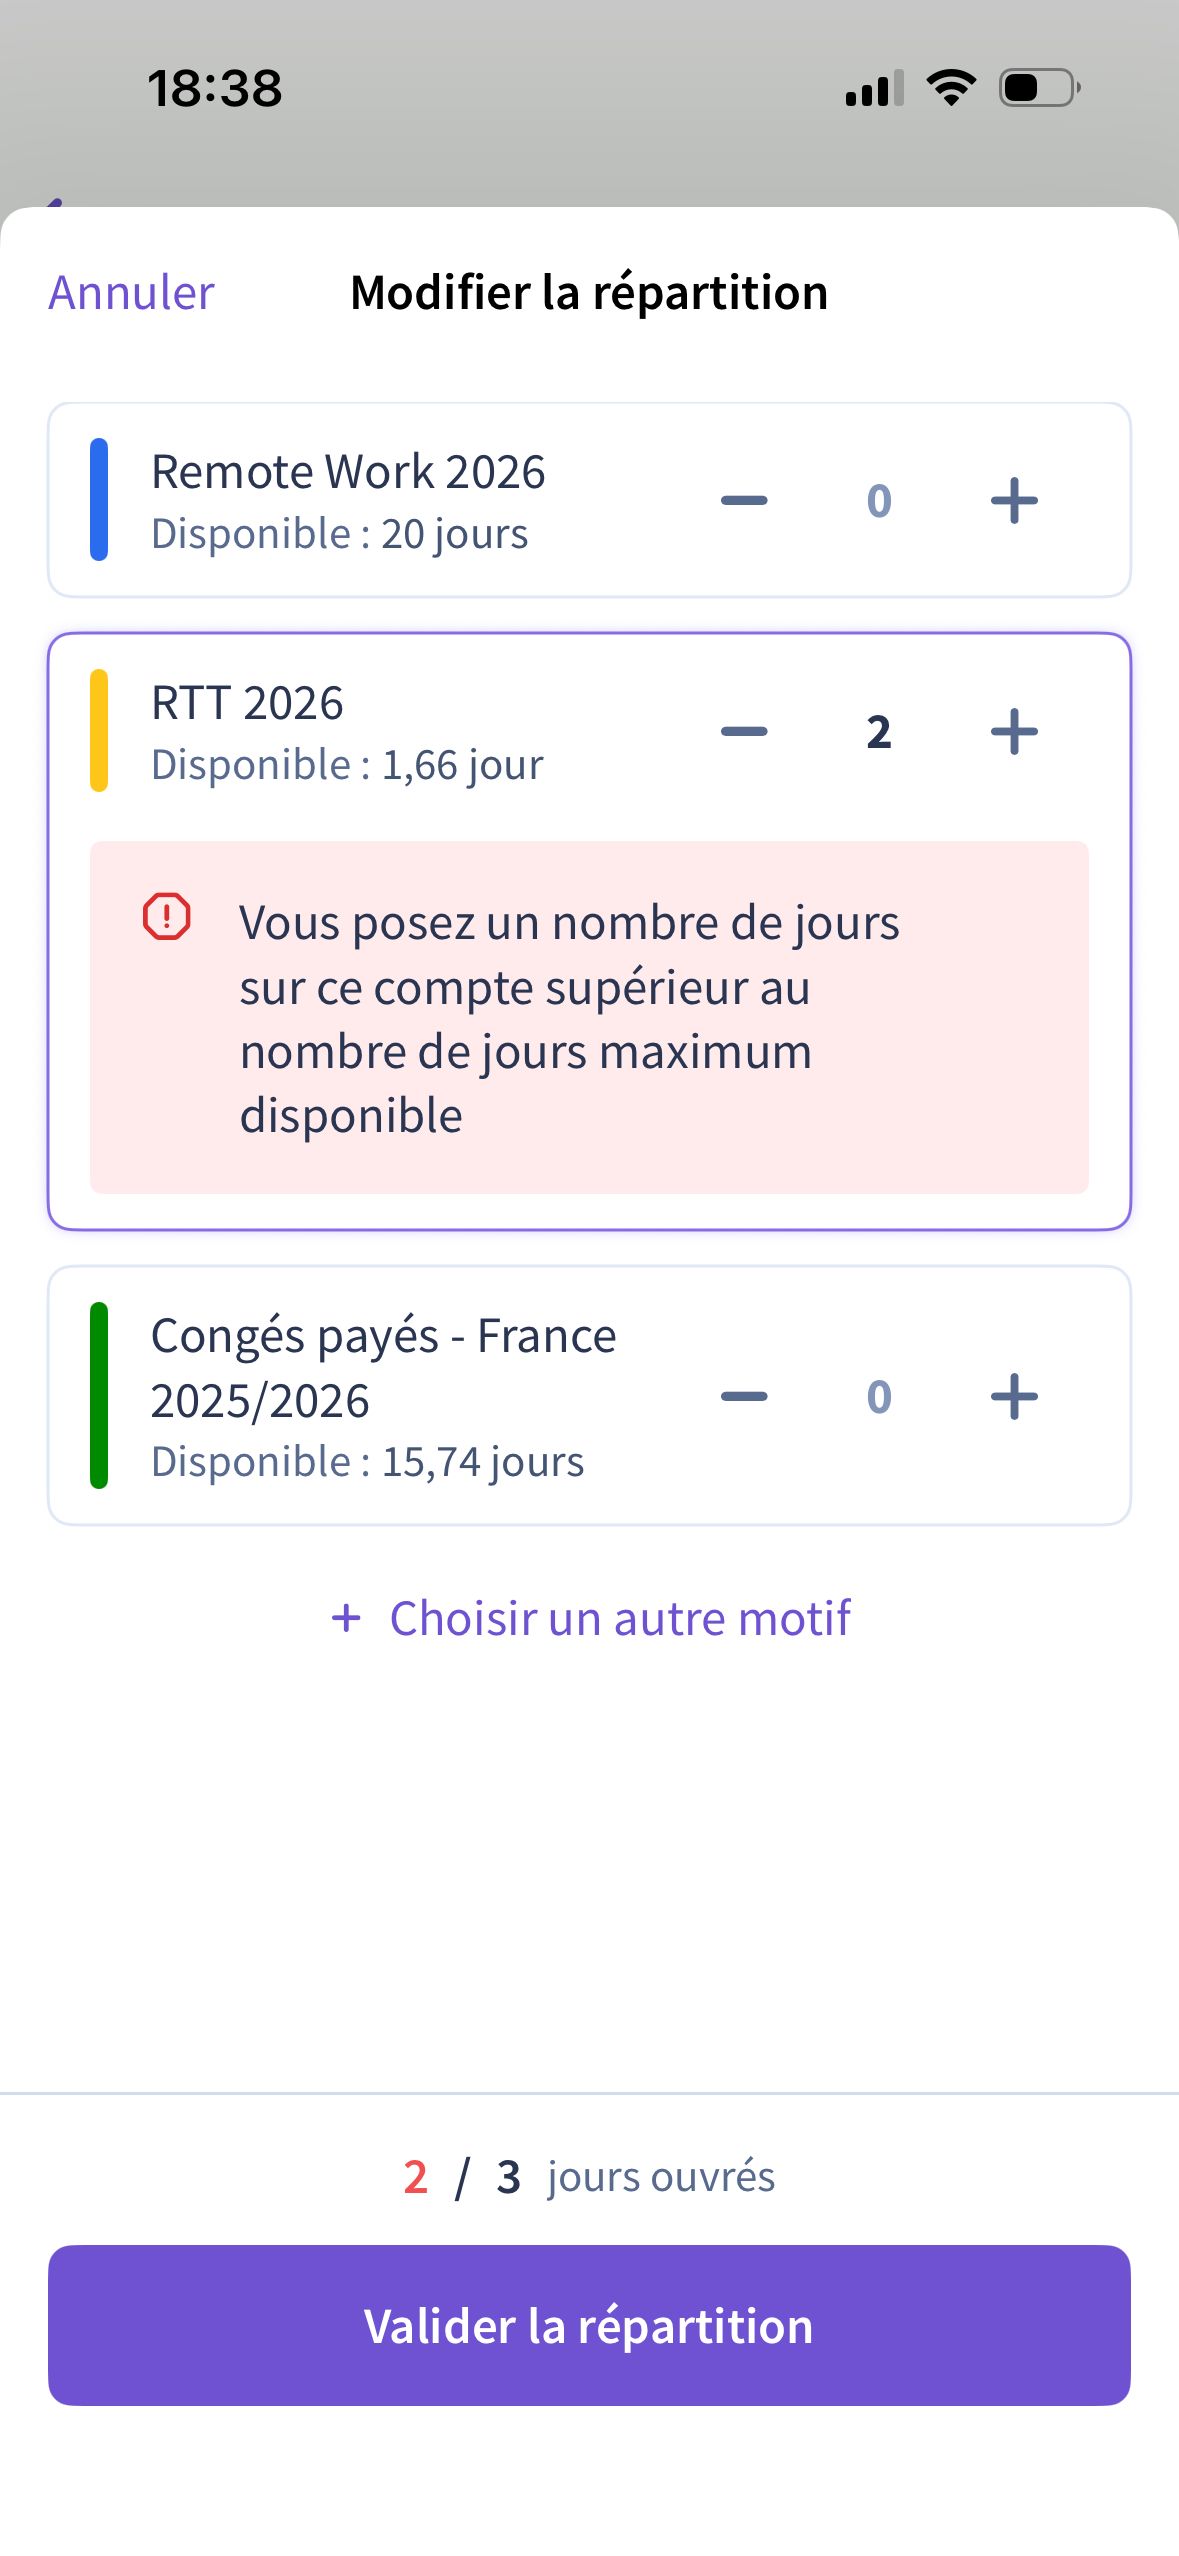Tap plus icon for RTT 2026

[1014, 731]
